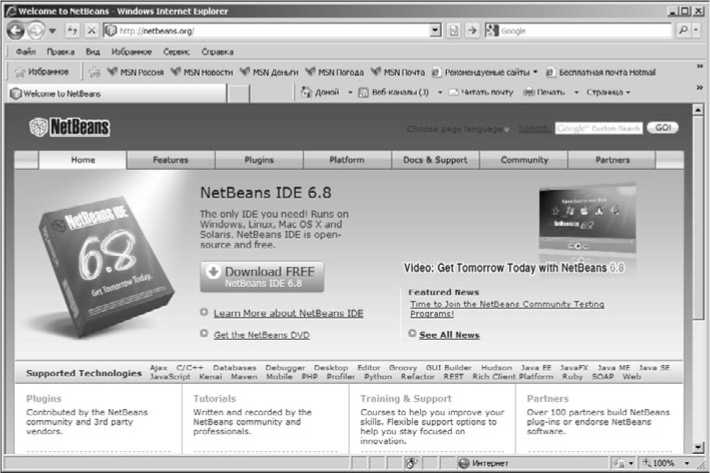
Task: Select the Community navigation tab
Action: coord(524,160)
